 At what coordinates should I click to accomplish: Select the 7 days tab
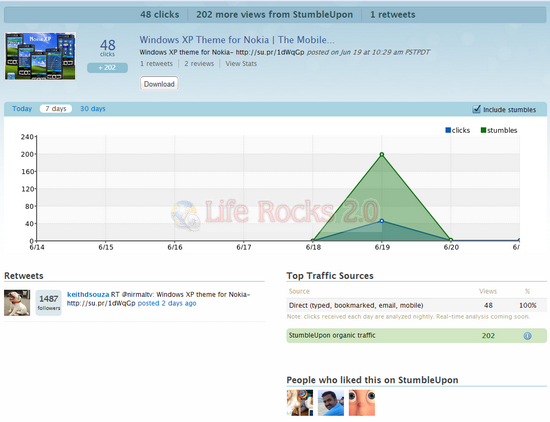click(56, 109)
